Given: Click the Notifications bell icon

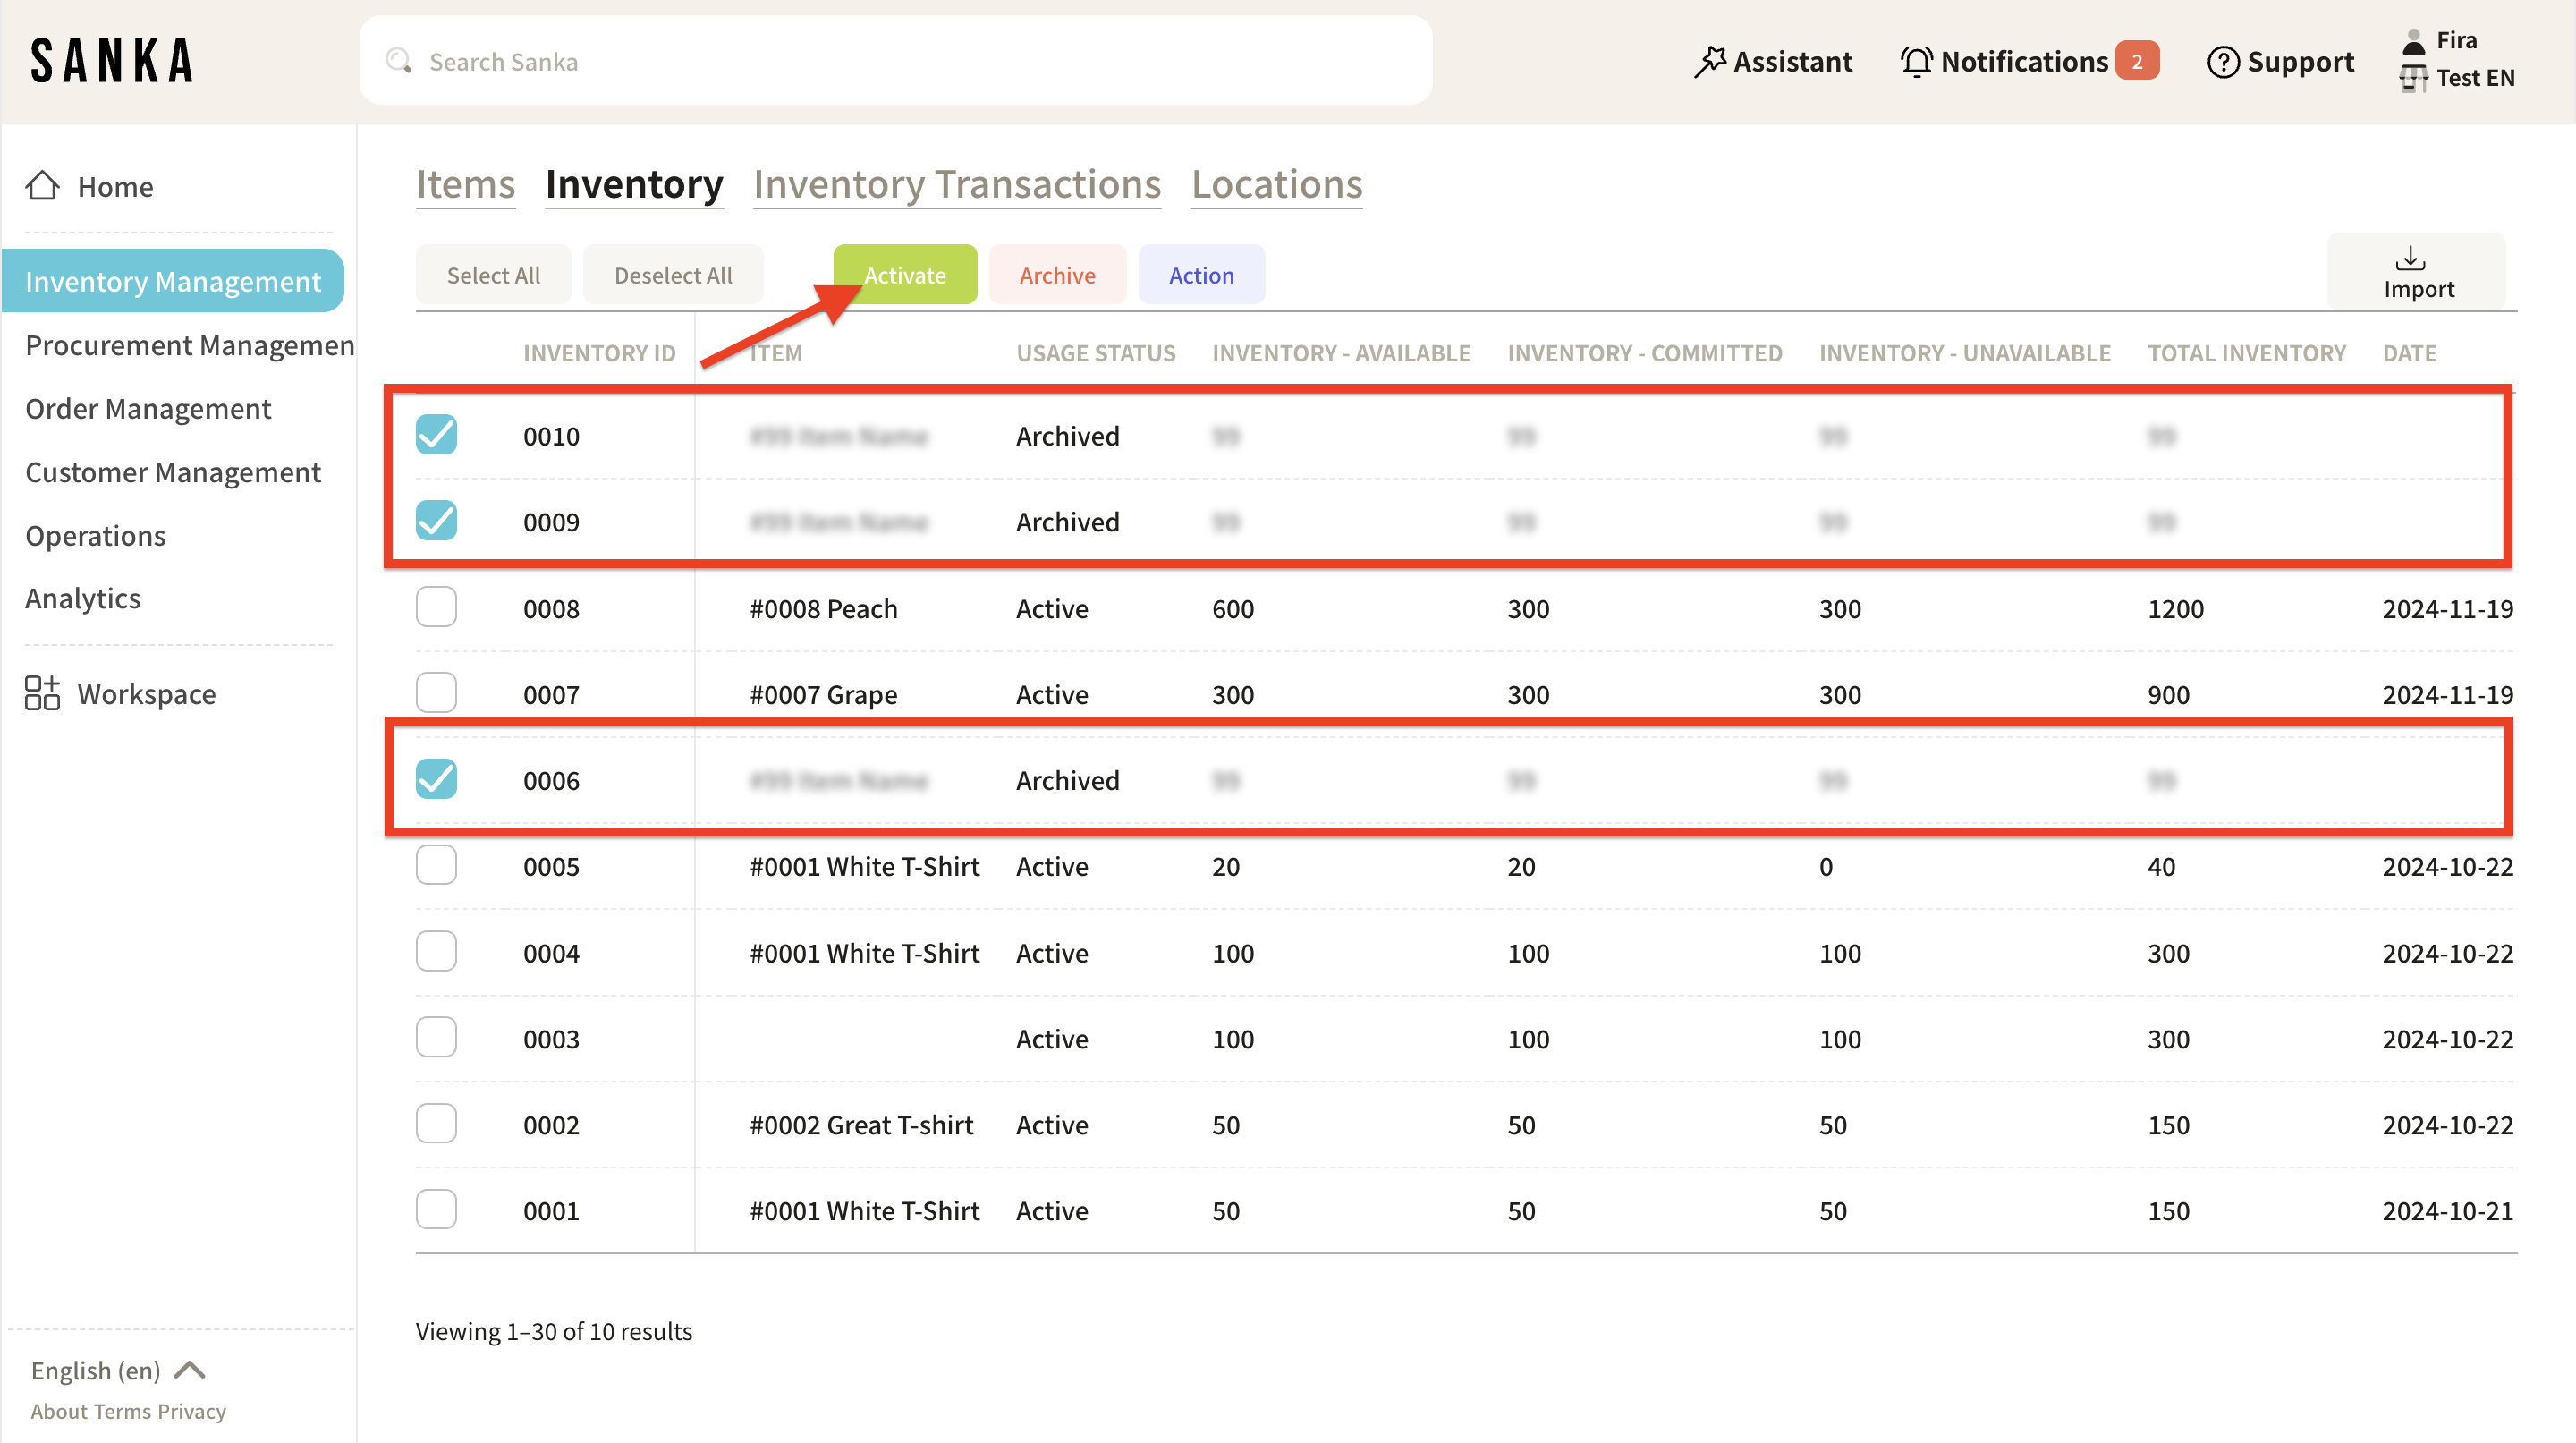Looking at the screenshot, I should point(1916,62).
